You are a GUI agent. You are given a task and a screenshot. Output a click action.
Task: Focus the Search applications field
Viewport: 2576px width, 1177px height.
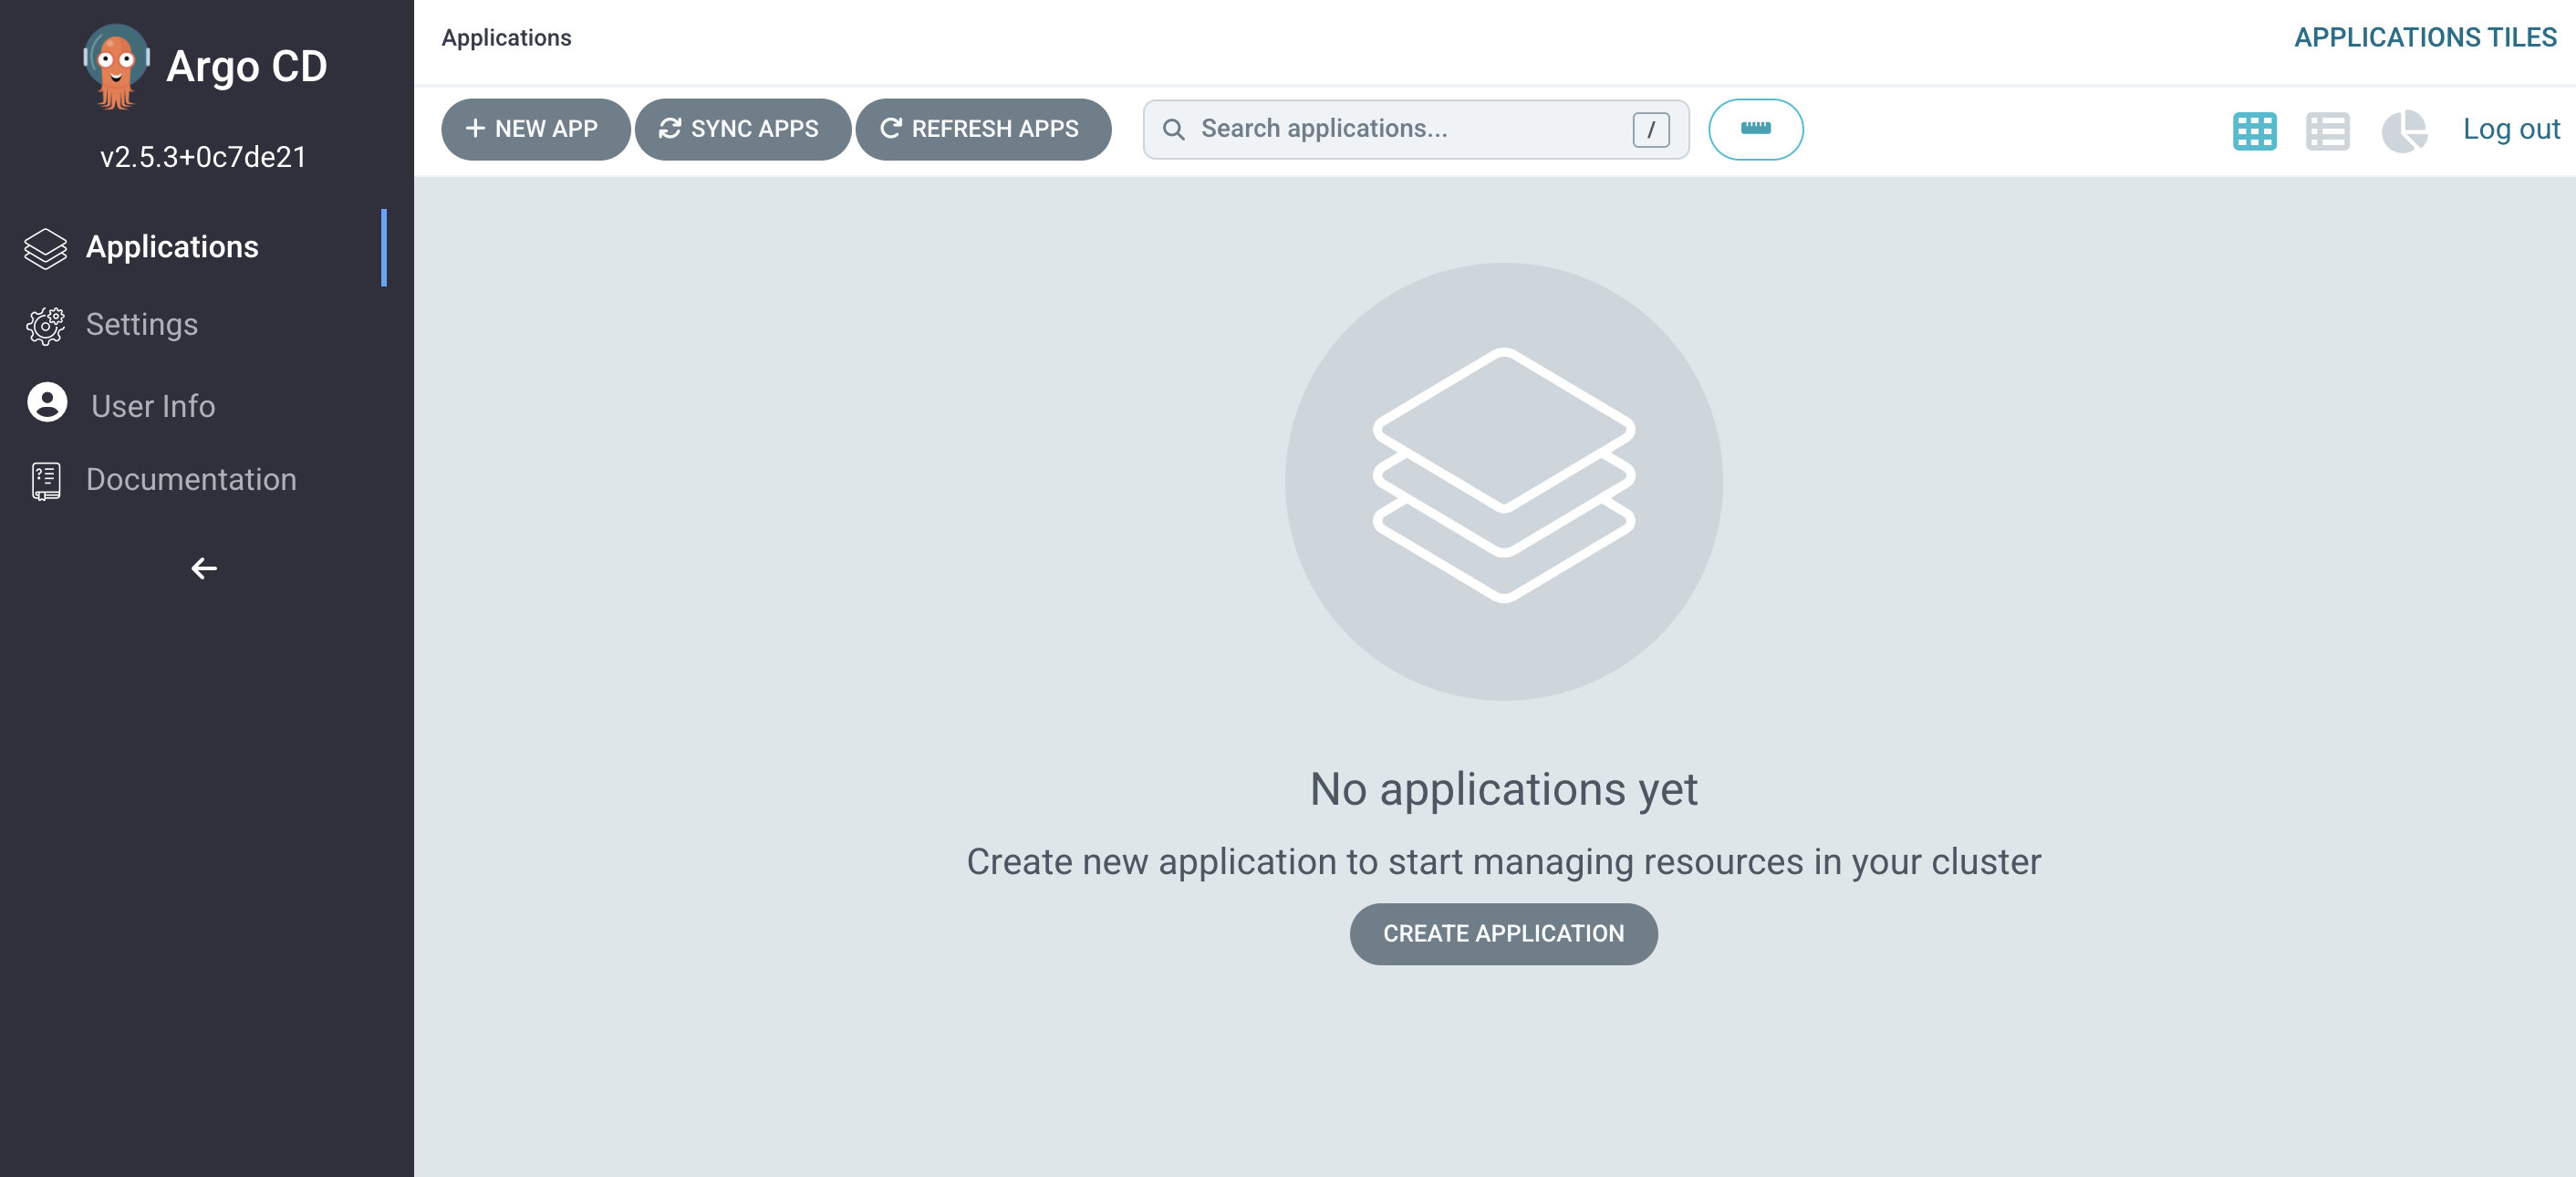(1400, 129)
